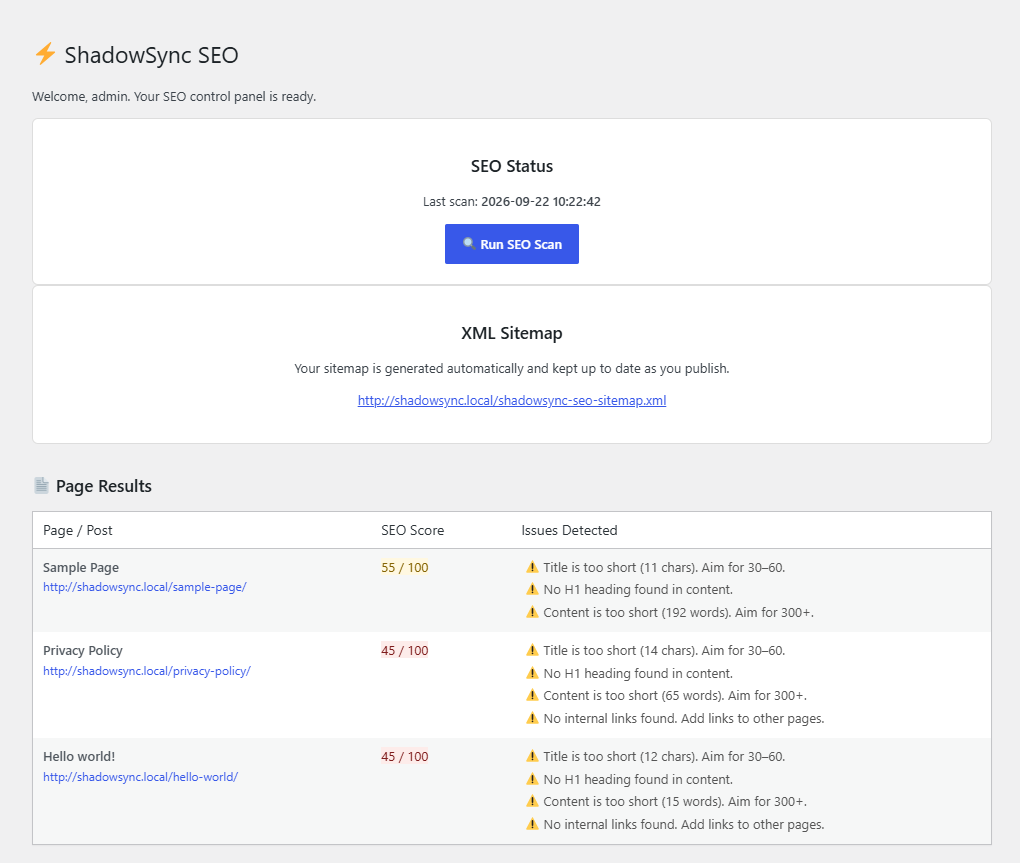The width and height of the screenshot is (1020, 863).
Task: Click the Last scan timestamp 2026-09-22 10:22:42
Action: [x=541, y=202]
